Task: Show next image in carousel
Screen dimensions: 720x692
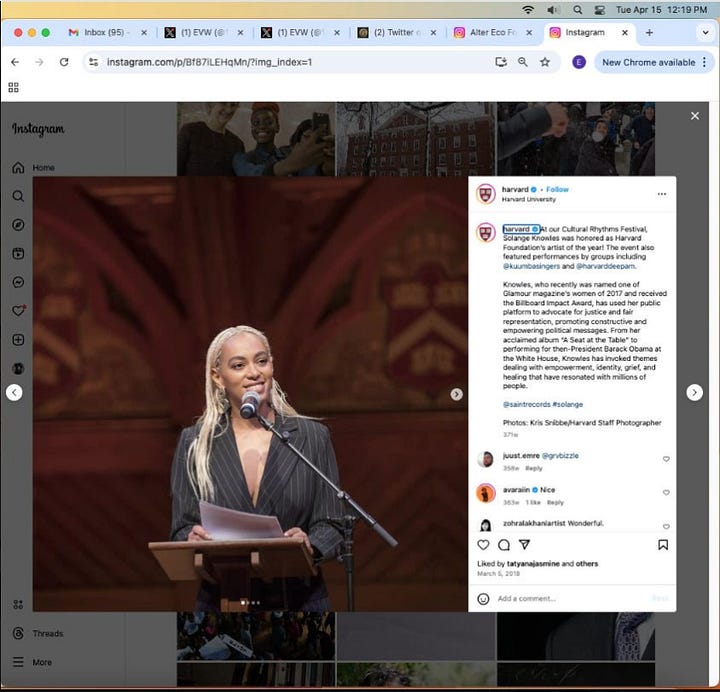Action: click(x=456, y=394)
